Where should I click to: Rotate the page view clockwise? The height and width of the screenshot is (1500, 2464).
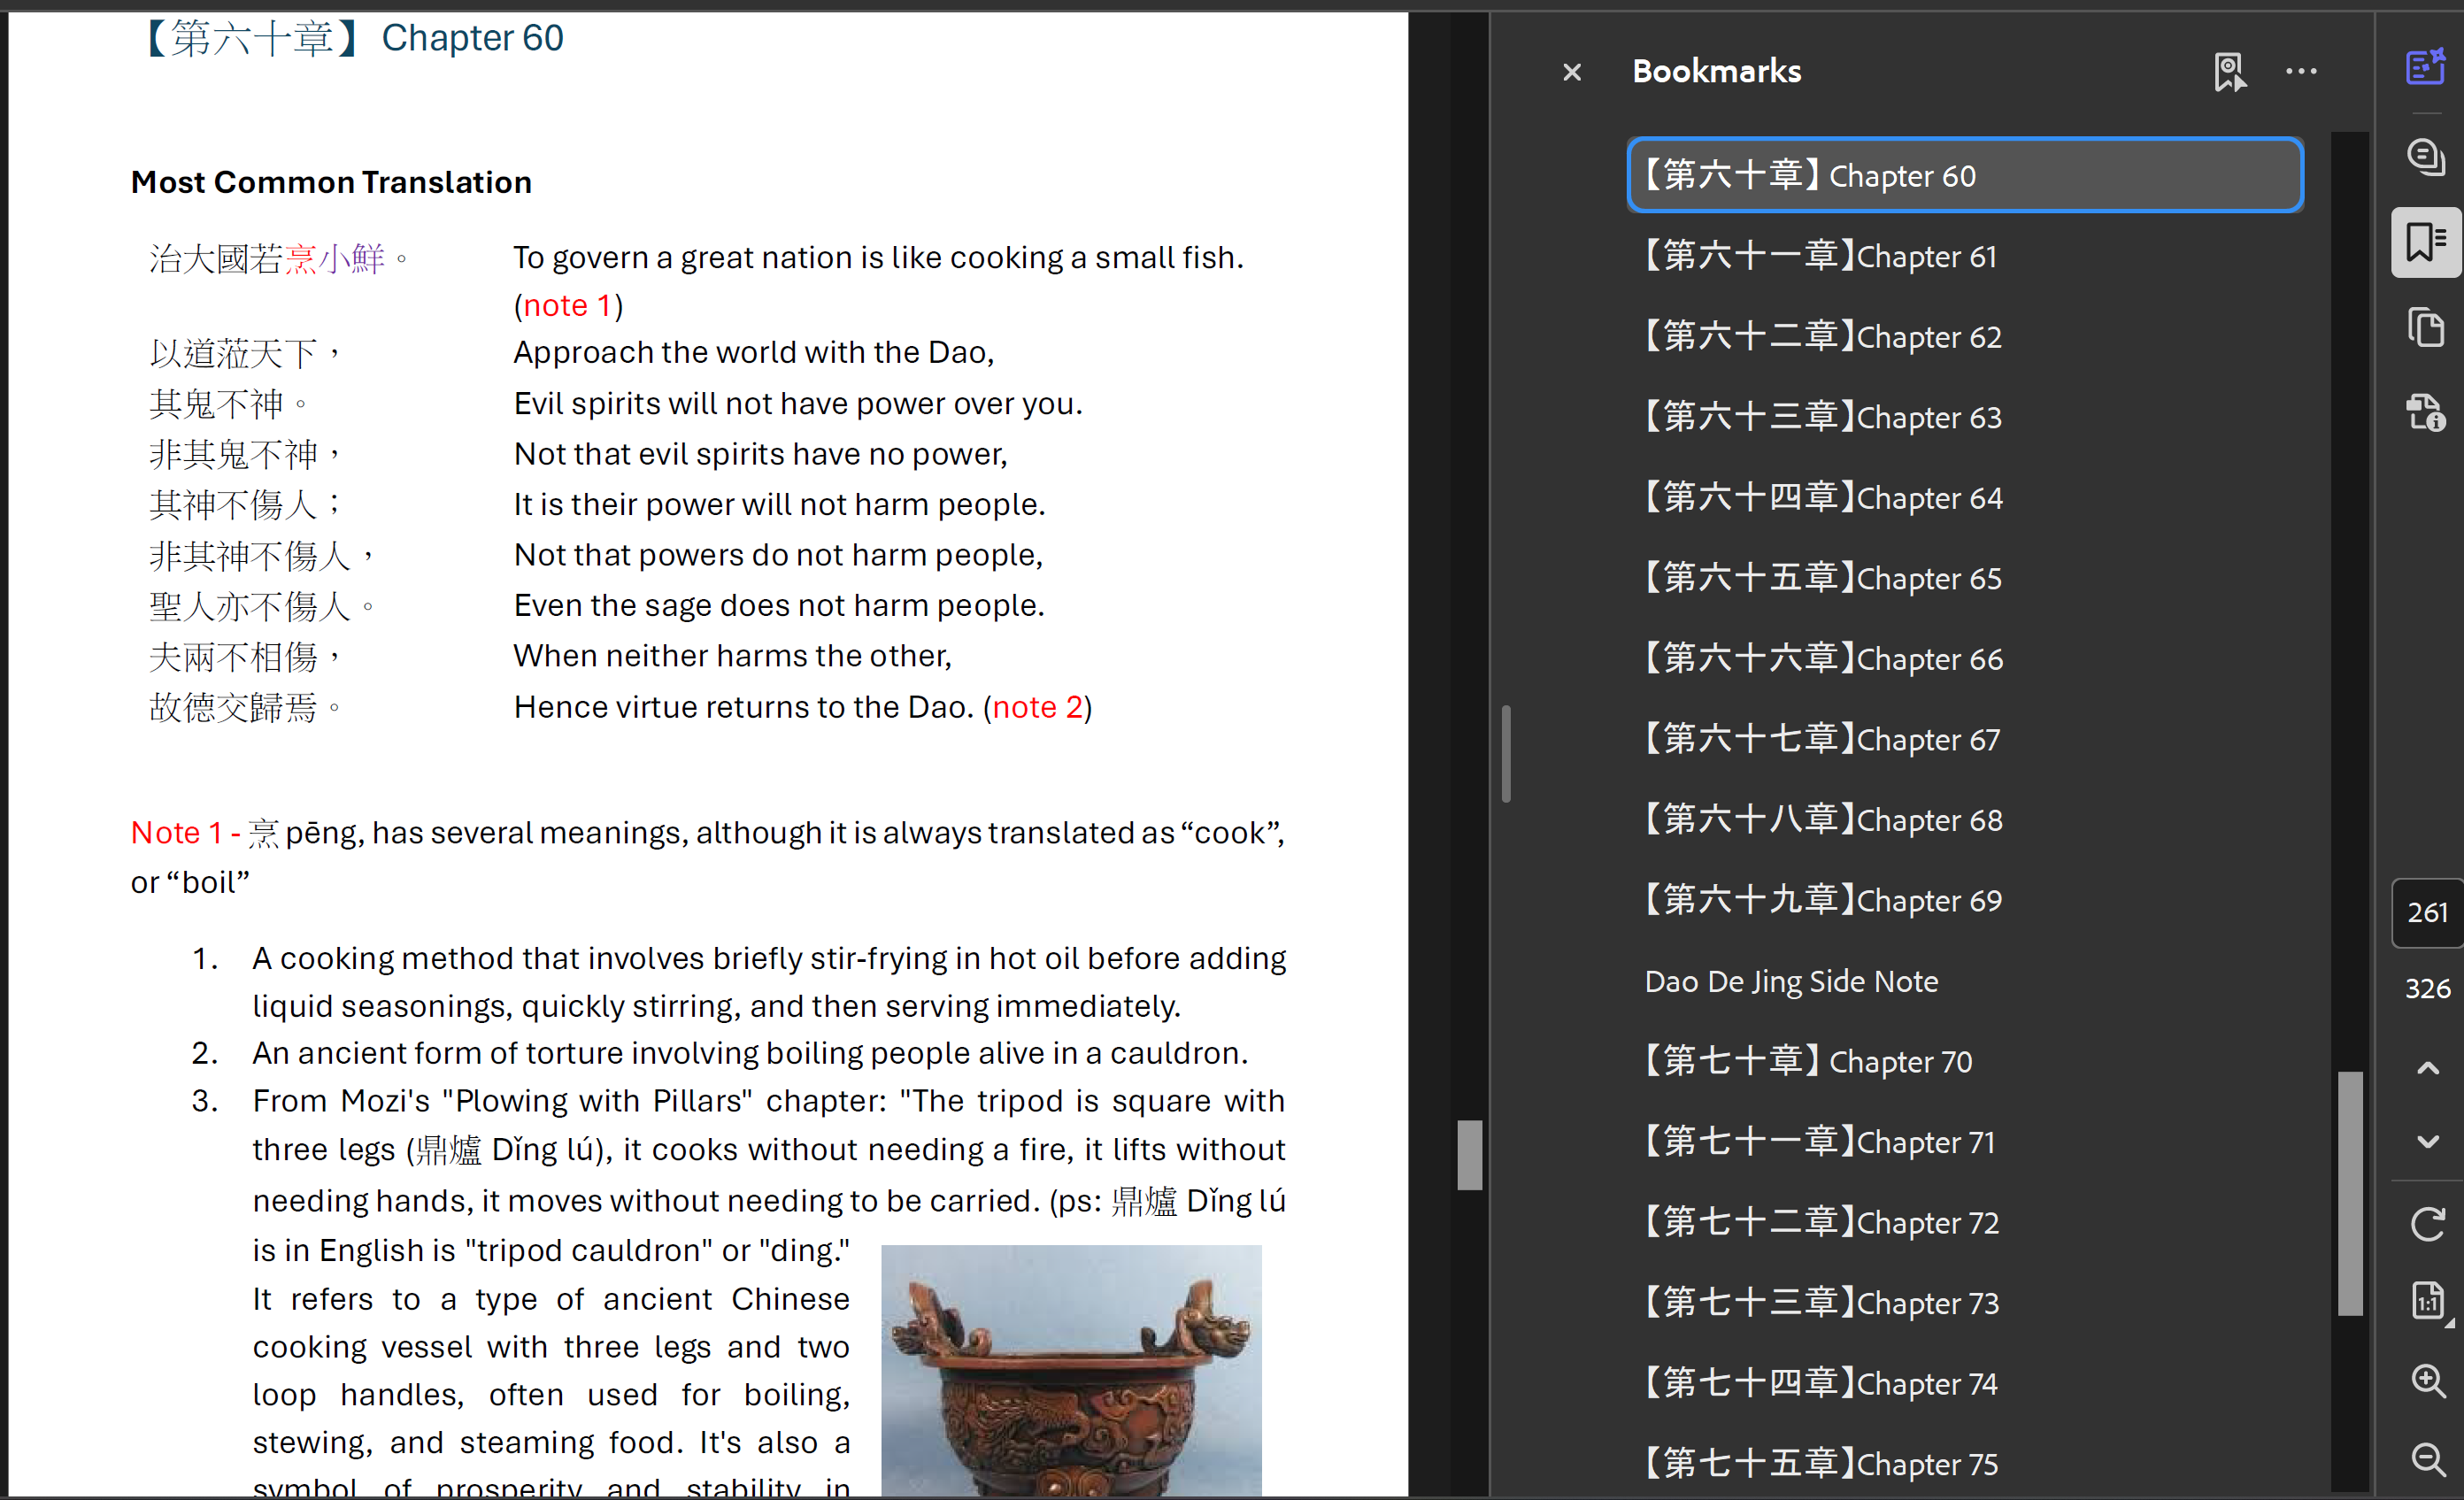coord(2426,1224)
